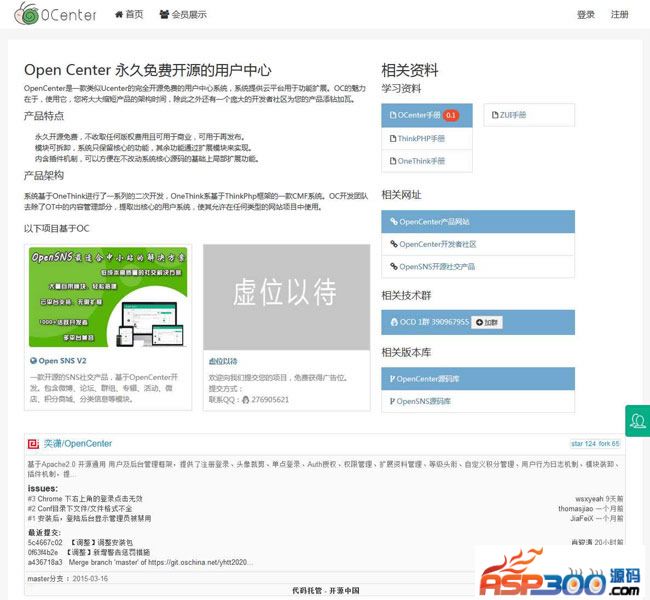The image size is (650, 600).
Task: Click the globe icon beside Open SNS V2
Action: [x=34, y=361]
